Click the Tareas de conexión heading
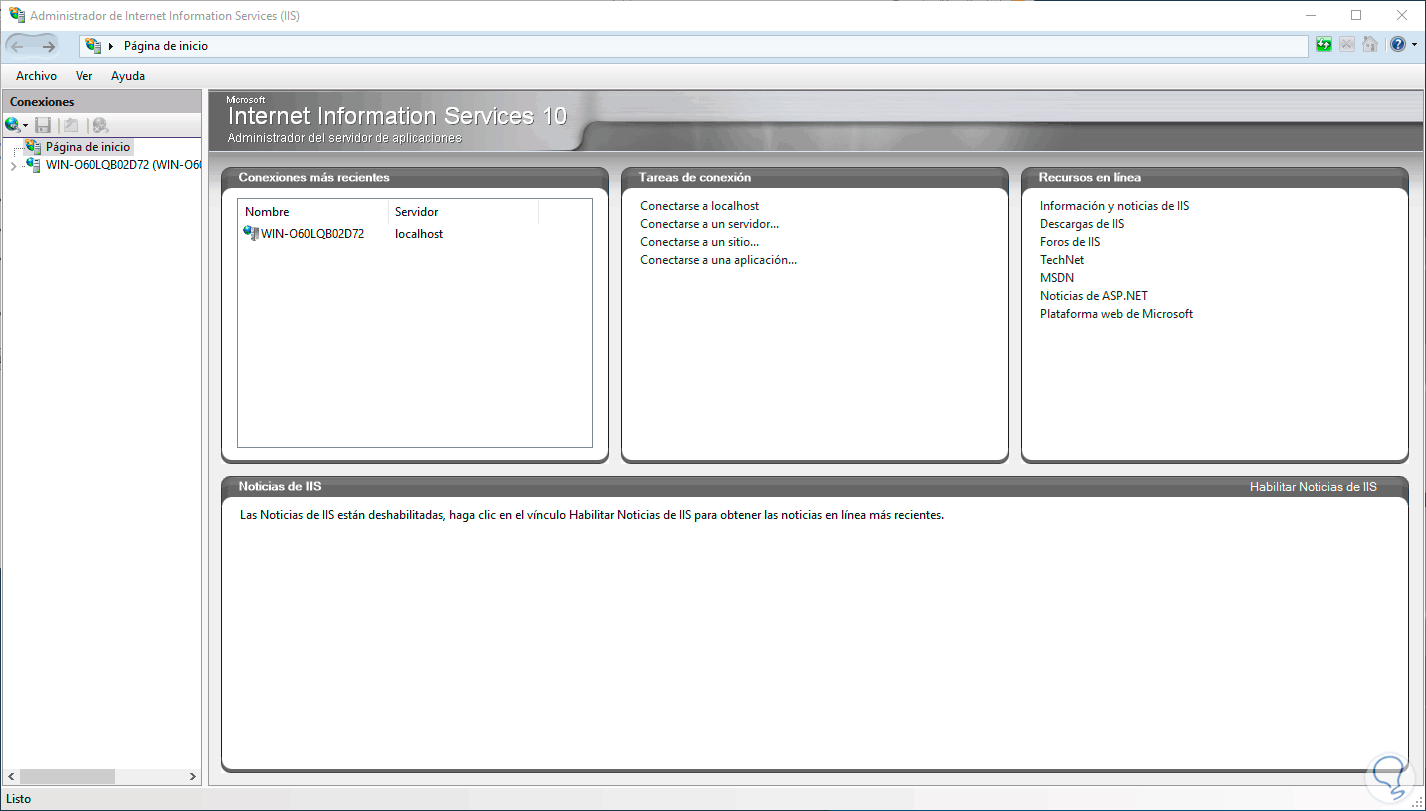This screenshot has width=1426, height=811. tap(694, 177)
